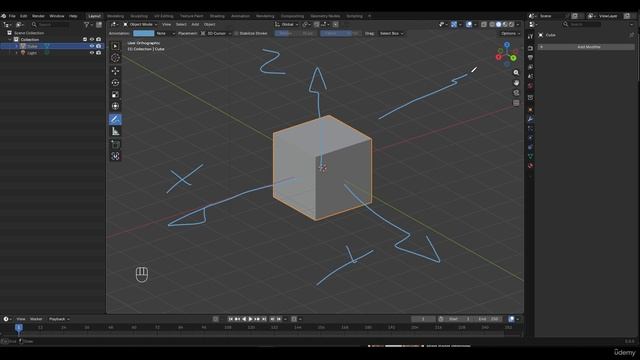Click the timeline play button

tap(251, 319)
